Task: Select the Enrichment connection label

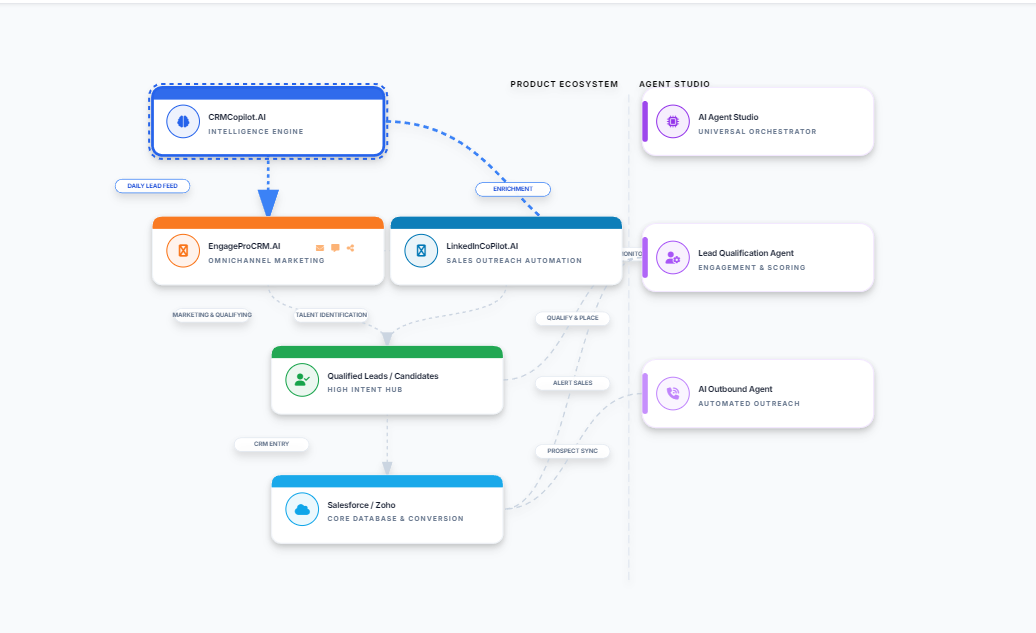Action: pos(512,188)
